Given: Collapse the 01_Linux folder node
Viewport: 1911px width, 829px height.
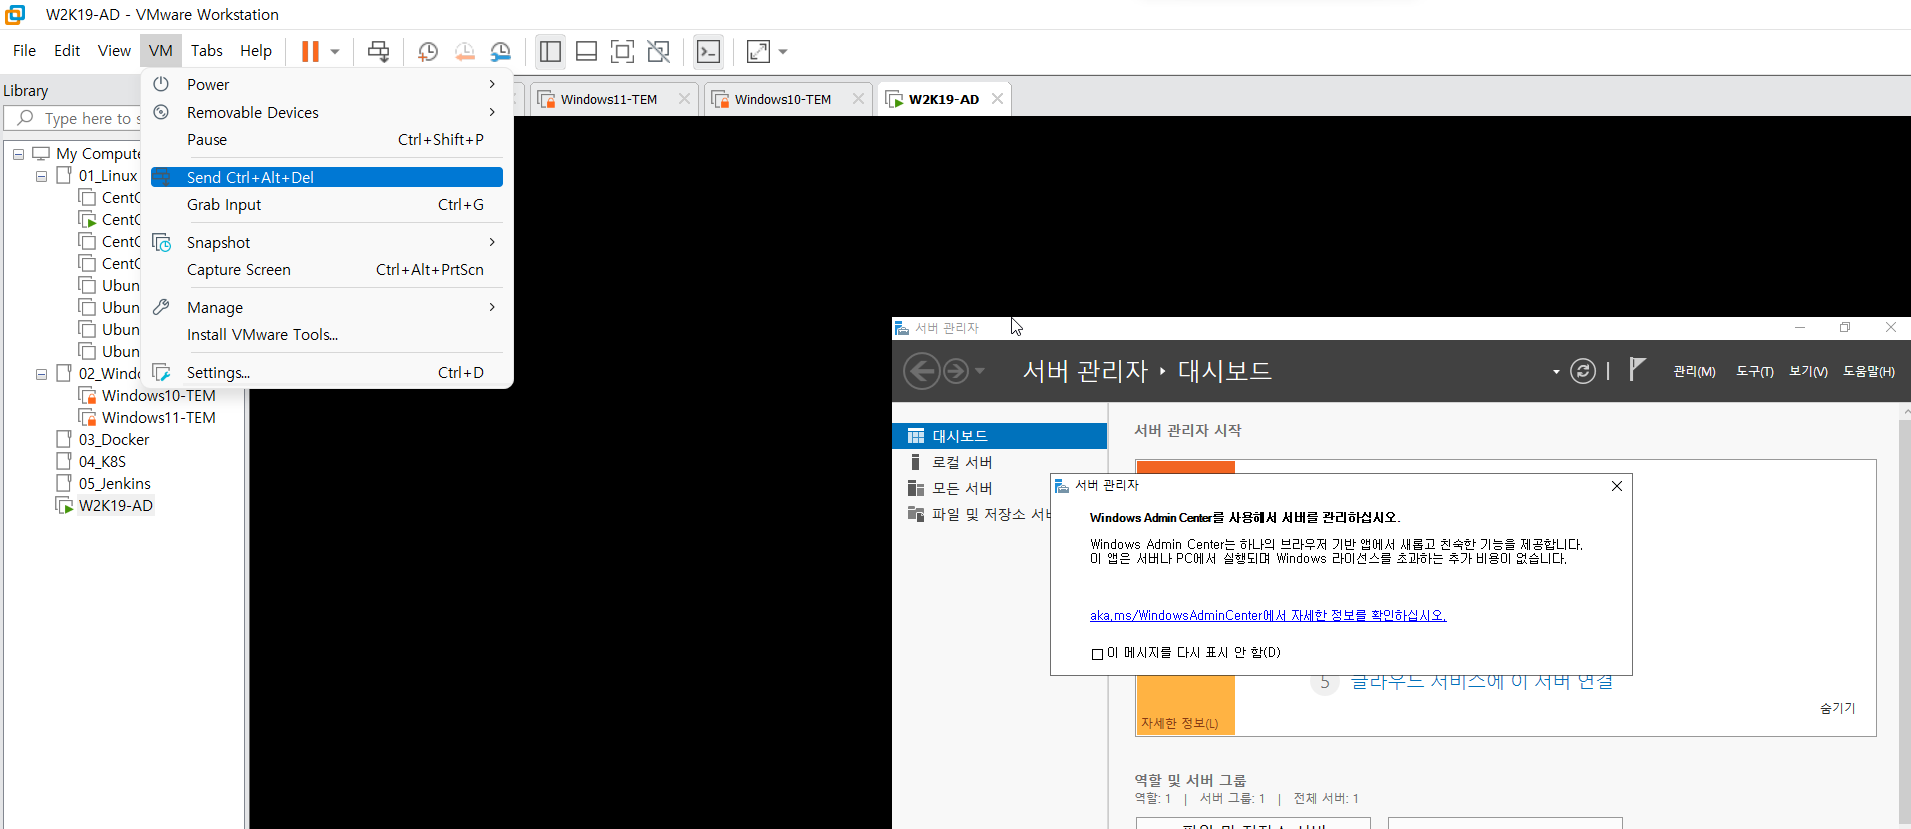Looking at the screenshot, I should click(x=41, y=176).
